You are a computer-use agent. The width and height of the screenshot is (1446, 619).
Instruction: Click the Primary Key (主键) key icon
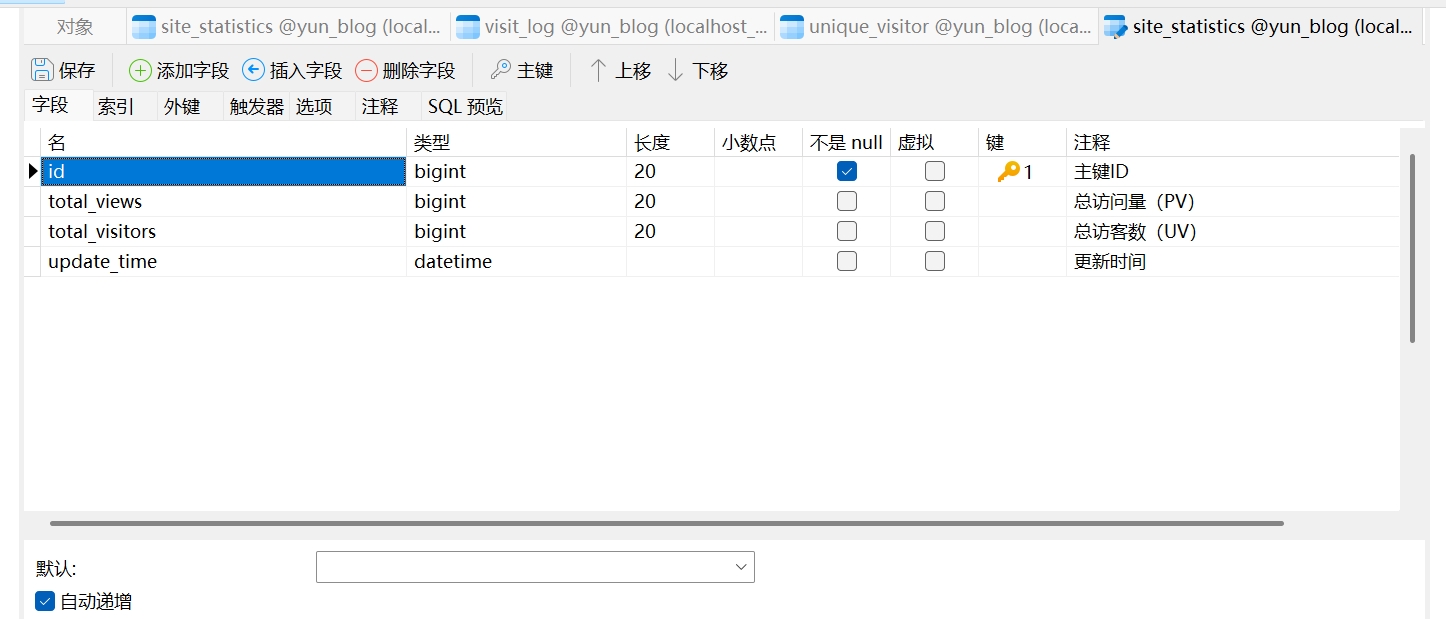(501, 70)
